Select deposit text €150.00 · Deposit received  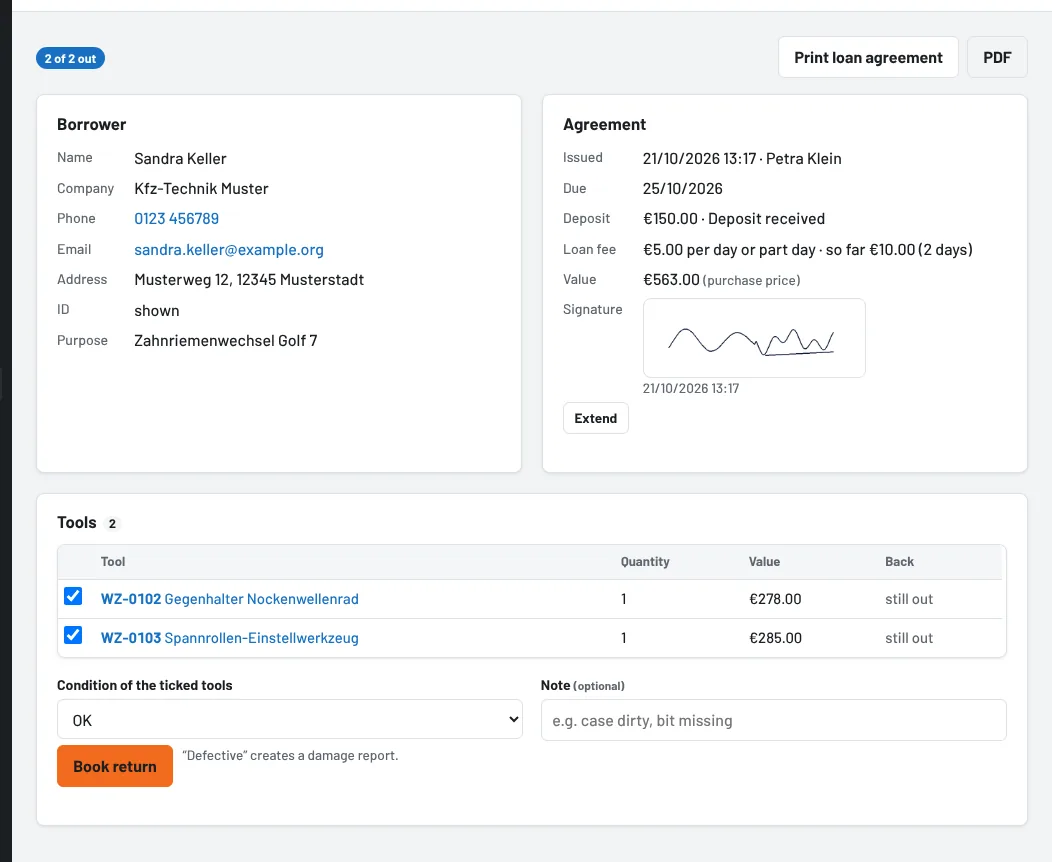734,219
